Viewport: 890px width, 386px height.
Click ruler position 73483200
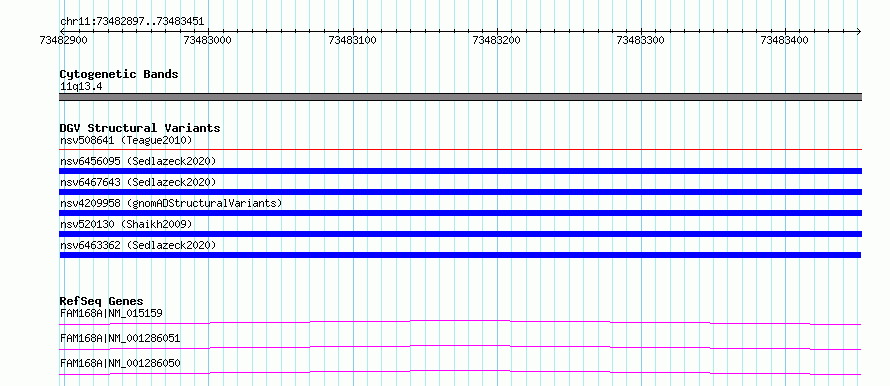click(497, 40)
